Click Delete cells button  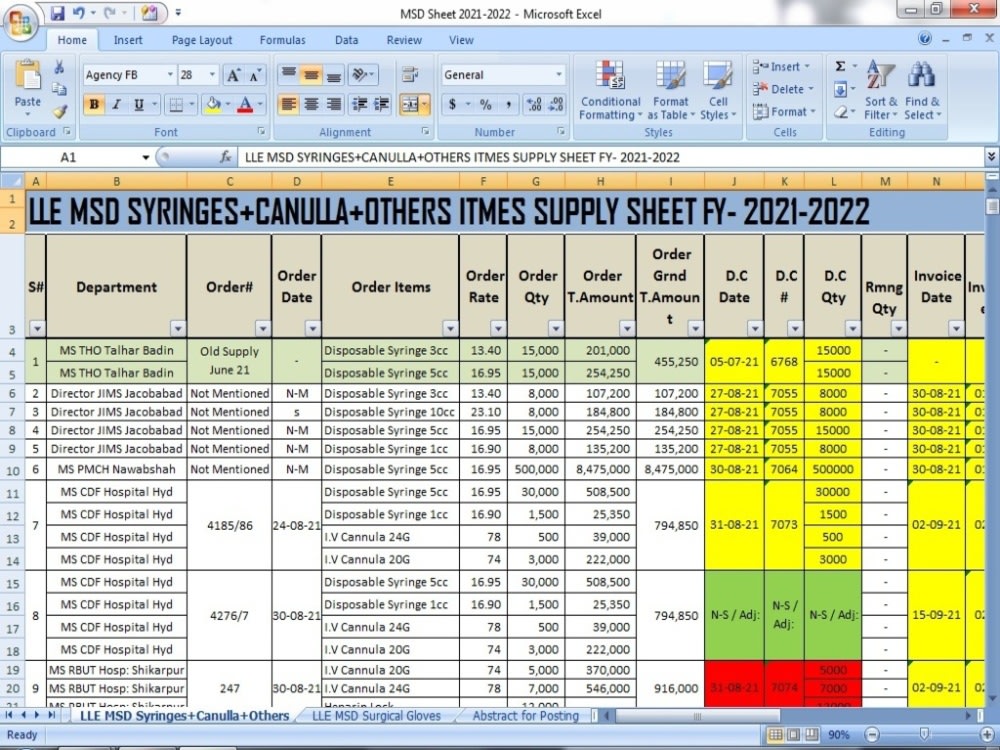tap(783, 89)
